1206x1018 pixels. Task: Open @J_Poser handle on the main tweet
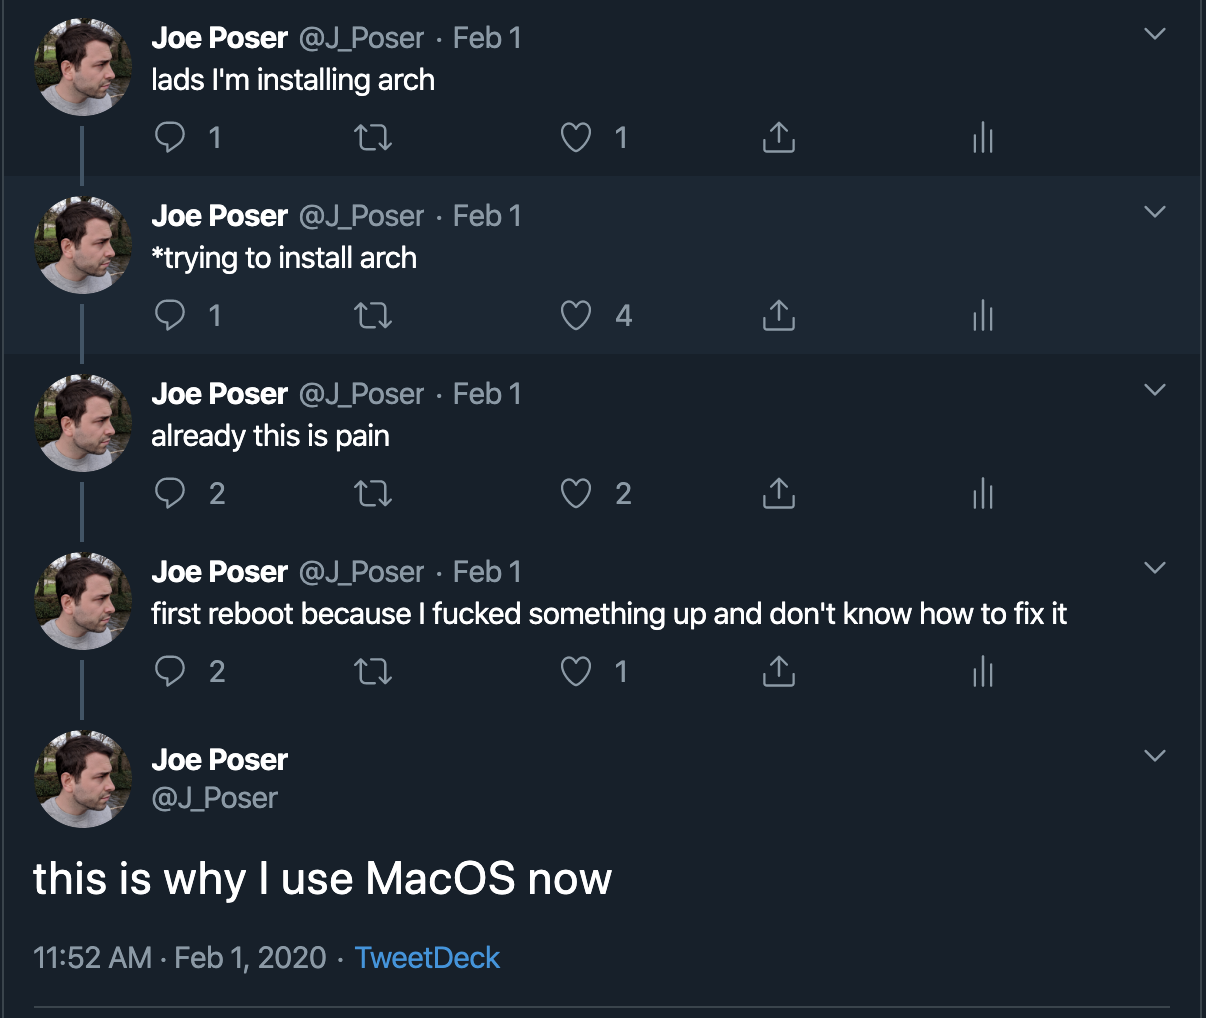[x=215, y=798]
